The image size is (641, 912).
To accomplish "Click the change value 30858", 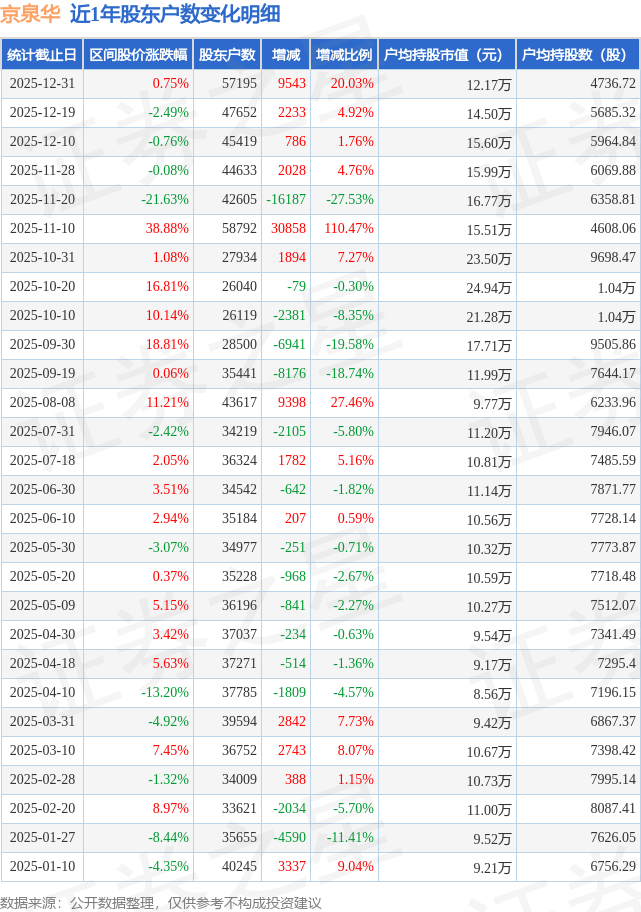I will pyautogui.click(x=289, y=228).
